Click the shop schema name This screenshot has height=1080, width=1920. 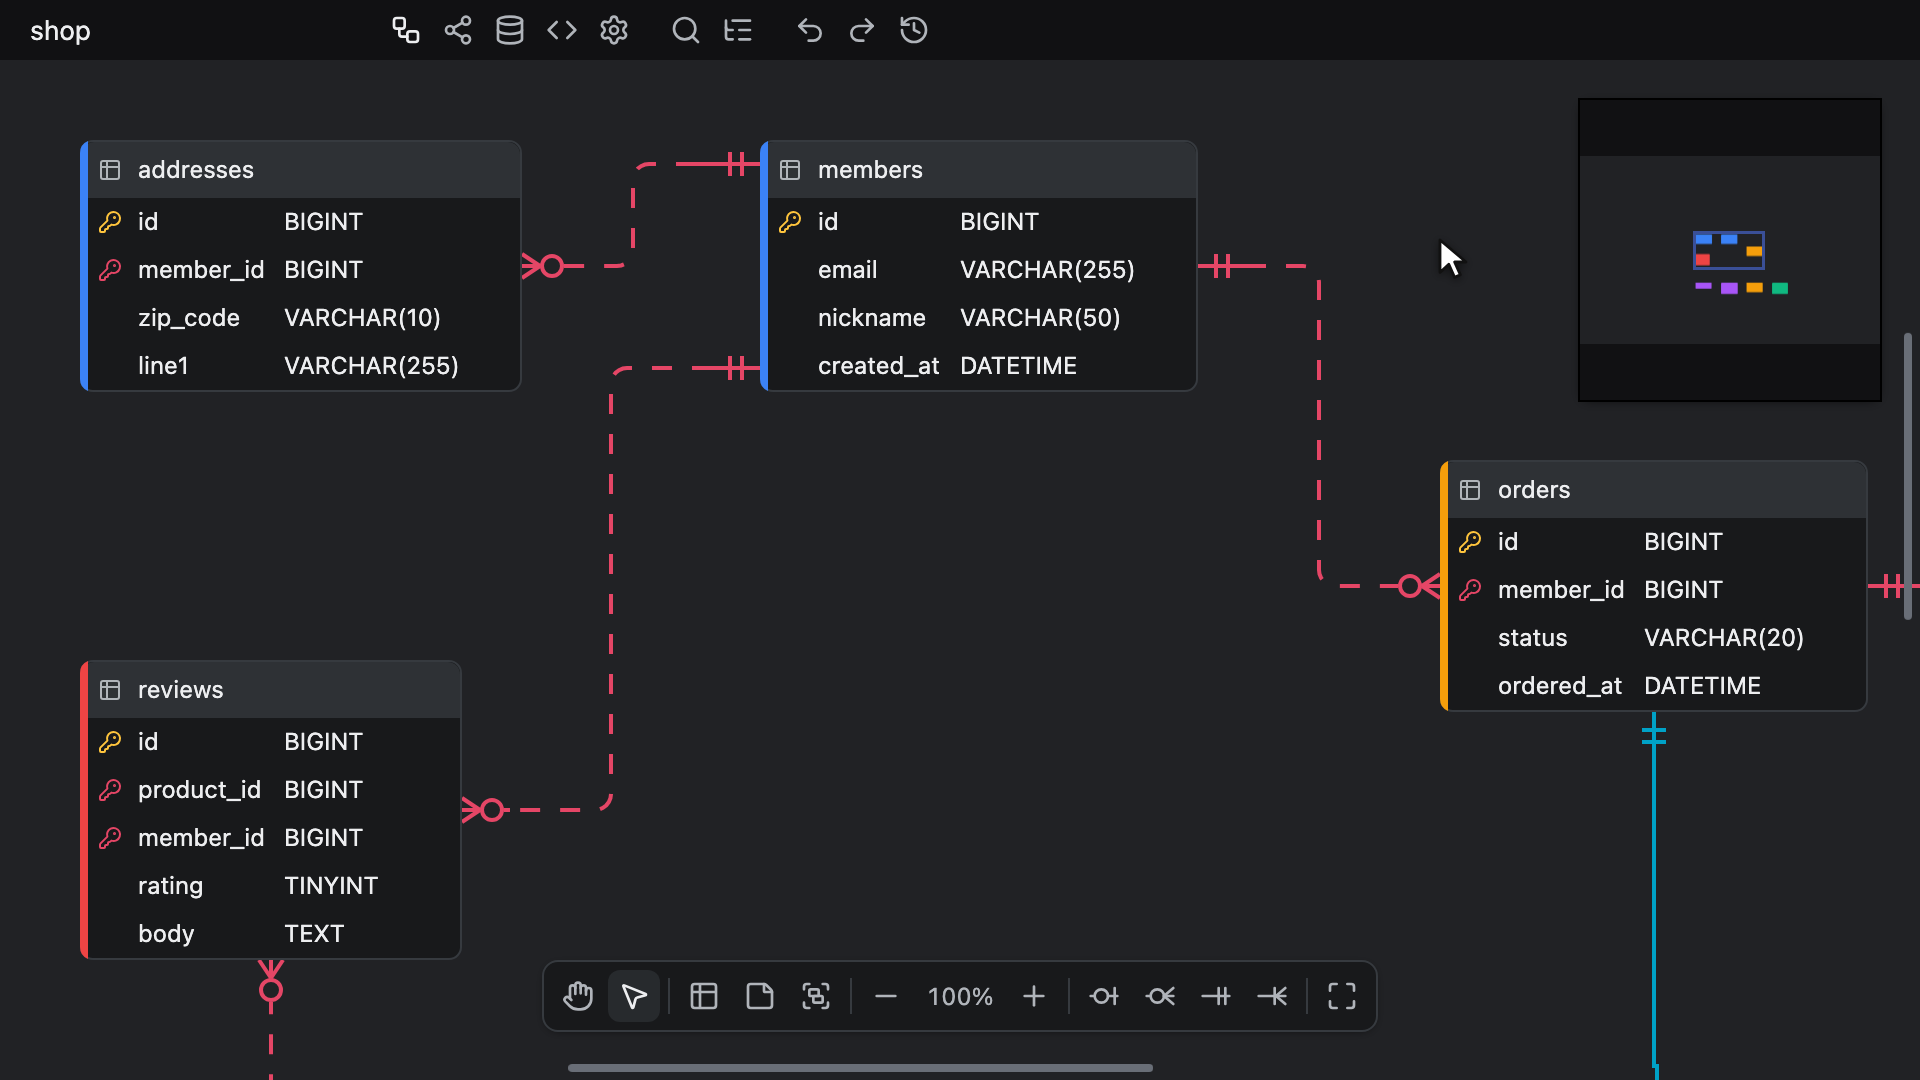coord(60,31)
